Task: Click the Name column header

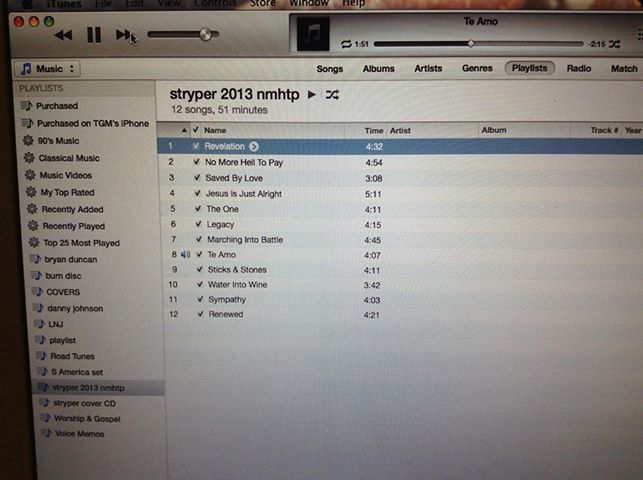Action: tap(215, 130)
